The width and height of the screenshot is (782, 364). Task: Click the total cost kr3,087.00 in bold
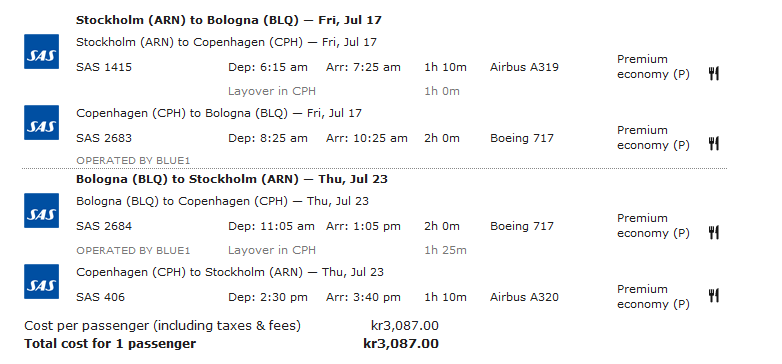[401, 344]
